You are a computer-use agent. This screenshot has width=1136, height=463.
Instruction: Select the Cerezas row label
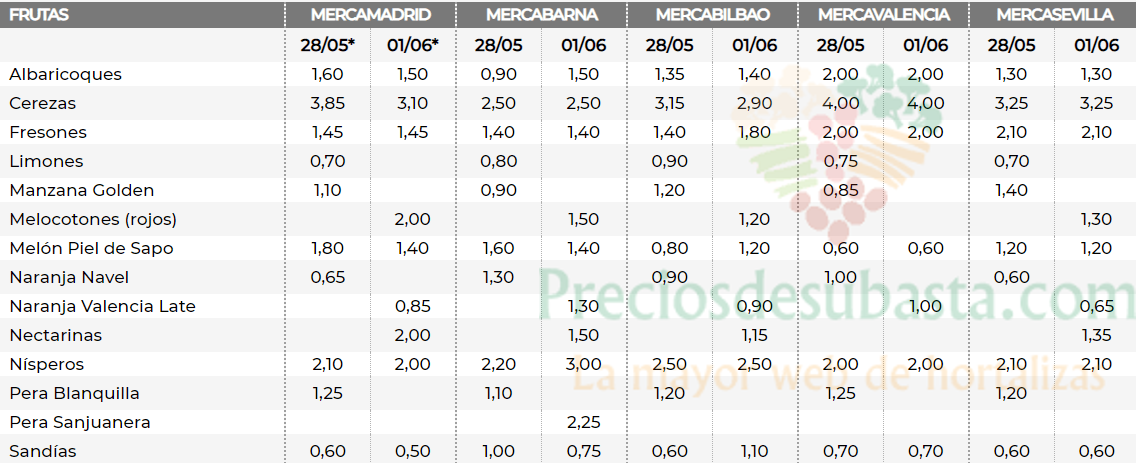42,103
